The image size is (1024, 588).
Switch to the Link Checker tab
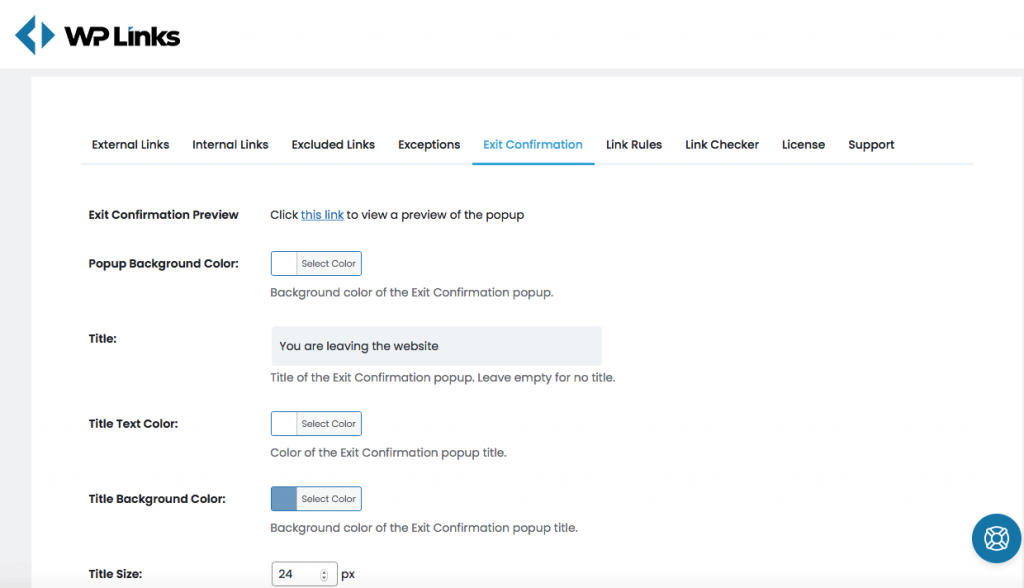pos(722,144)
